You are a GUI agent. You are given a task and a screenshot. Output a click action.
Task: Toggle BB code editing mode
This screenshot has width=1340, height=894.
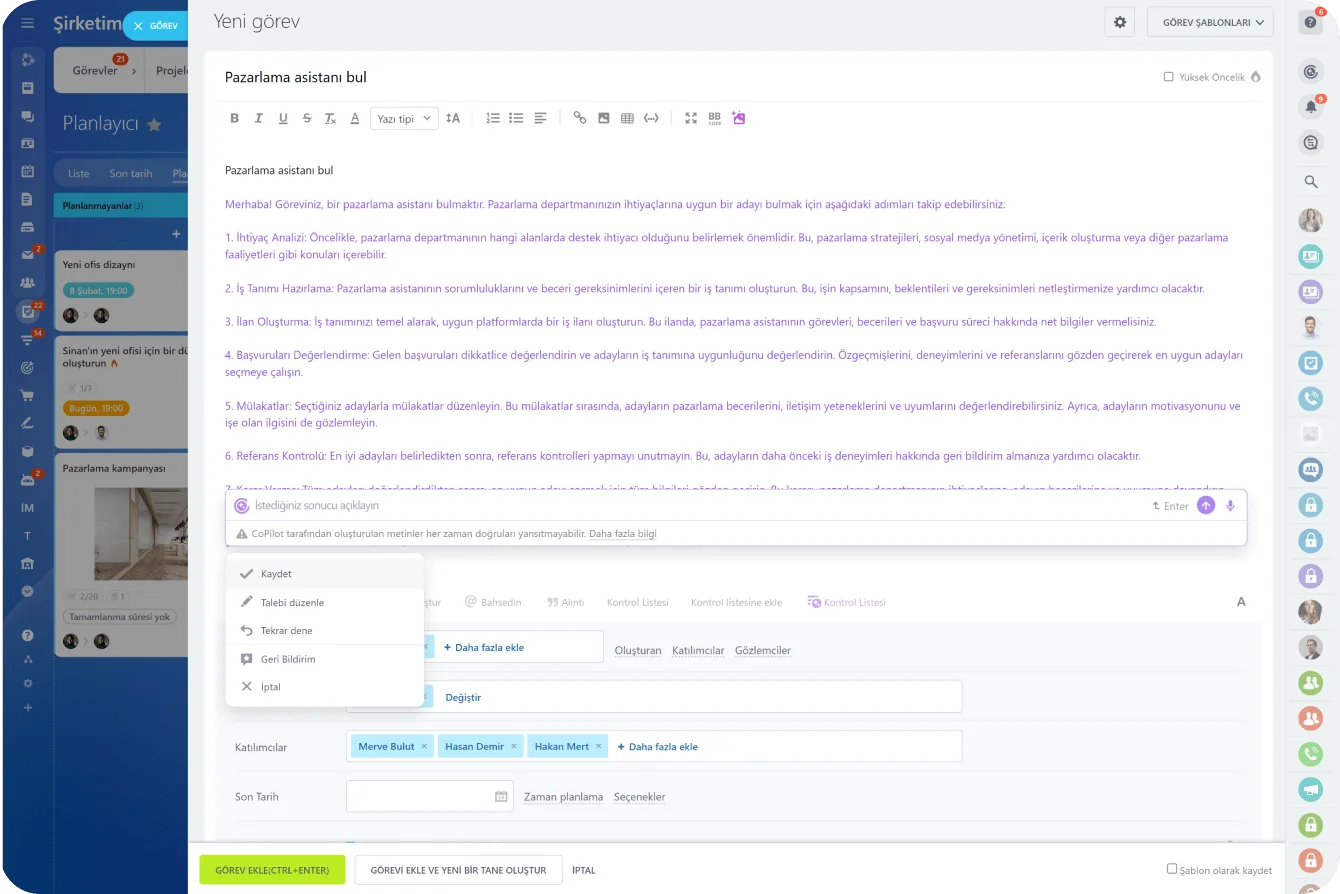(x=714, y=117)
